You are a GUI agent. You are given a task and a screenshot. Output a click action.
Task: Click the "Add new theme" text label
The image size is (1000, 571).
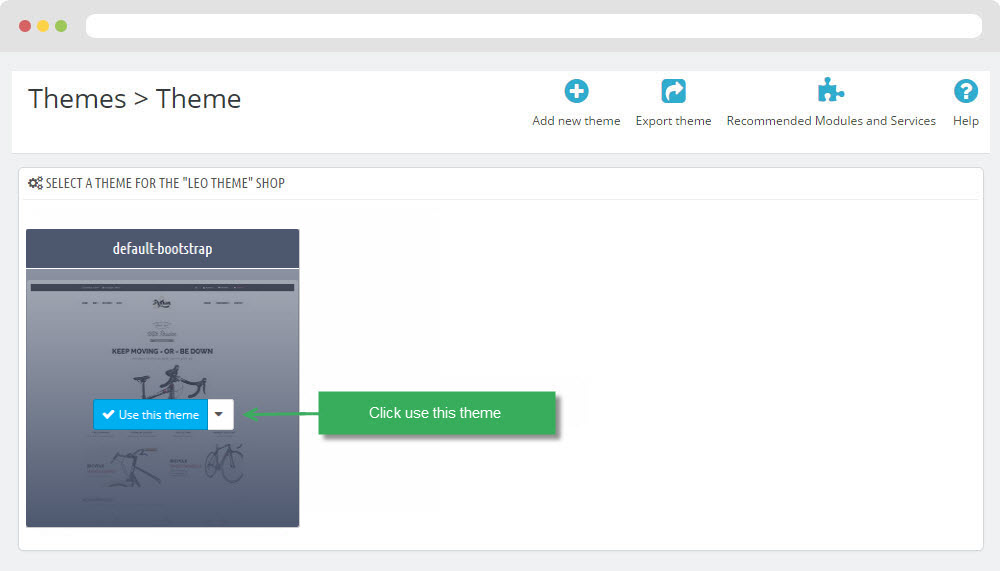[x=576, y=121]
